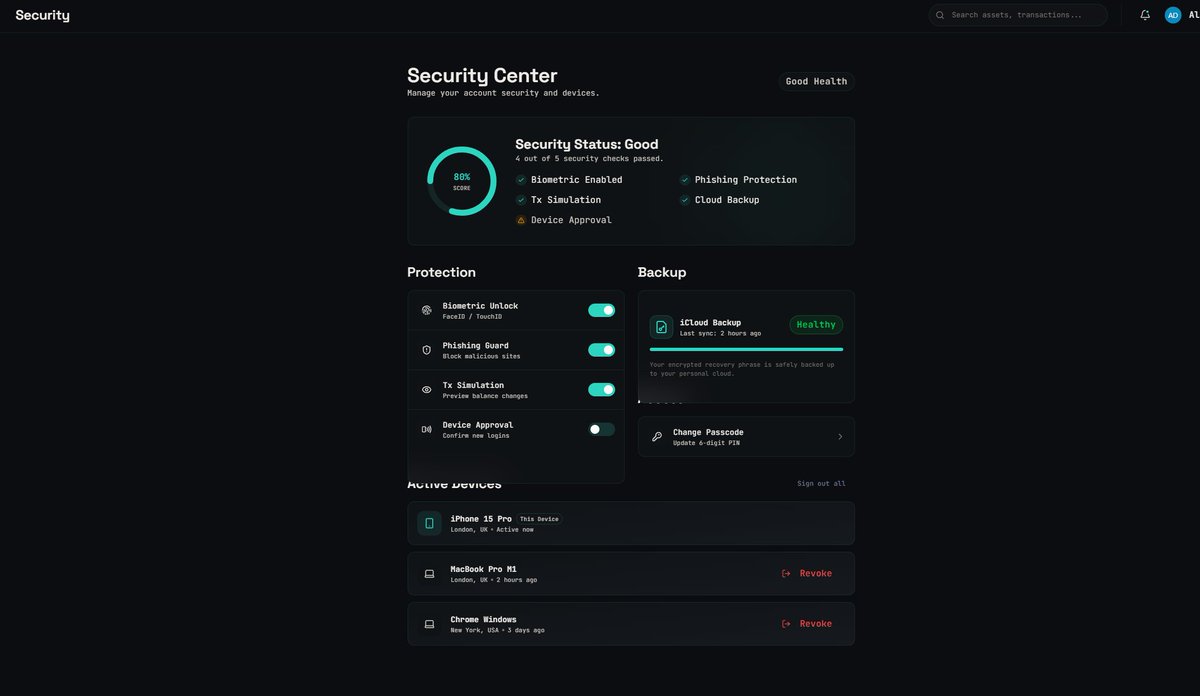
Task: Click the Sign out all link
Action: point(821,484)
